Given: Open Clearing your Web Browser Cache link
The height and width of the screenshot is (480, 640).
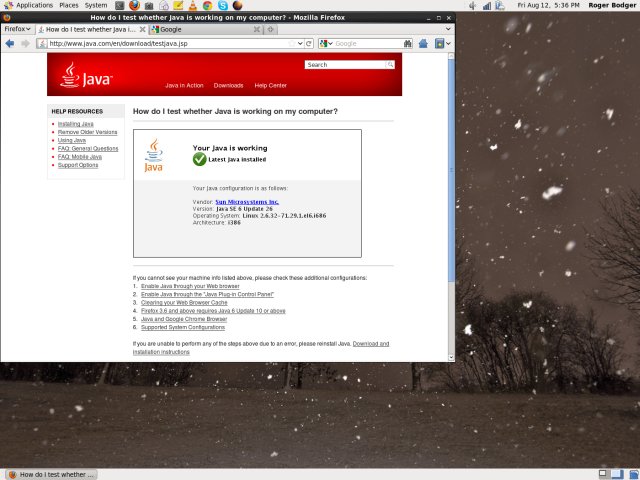Looking at the screenshot, I should click(x=184, y=302).
